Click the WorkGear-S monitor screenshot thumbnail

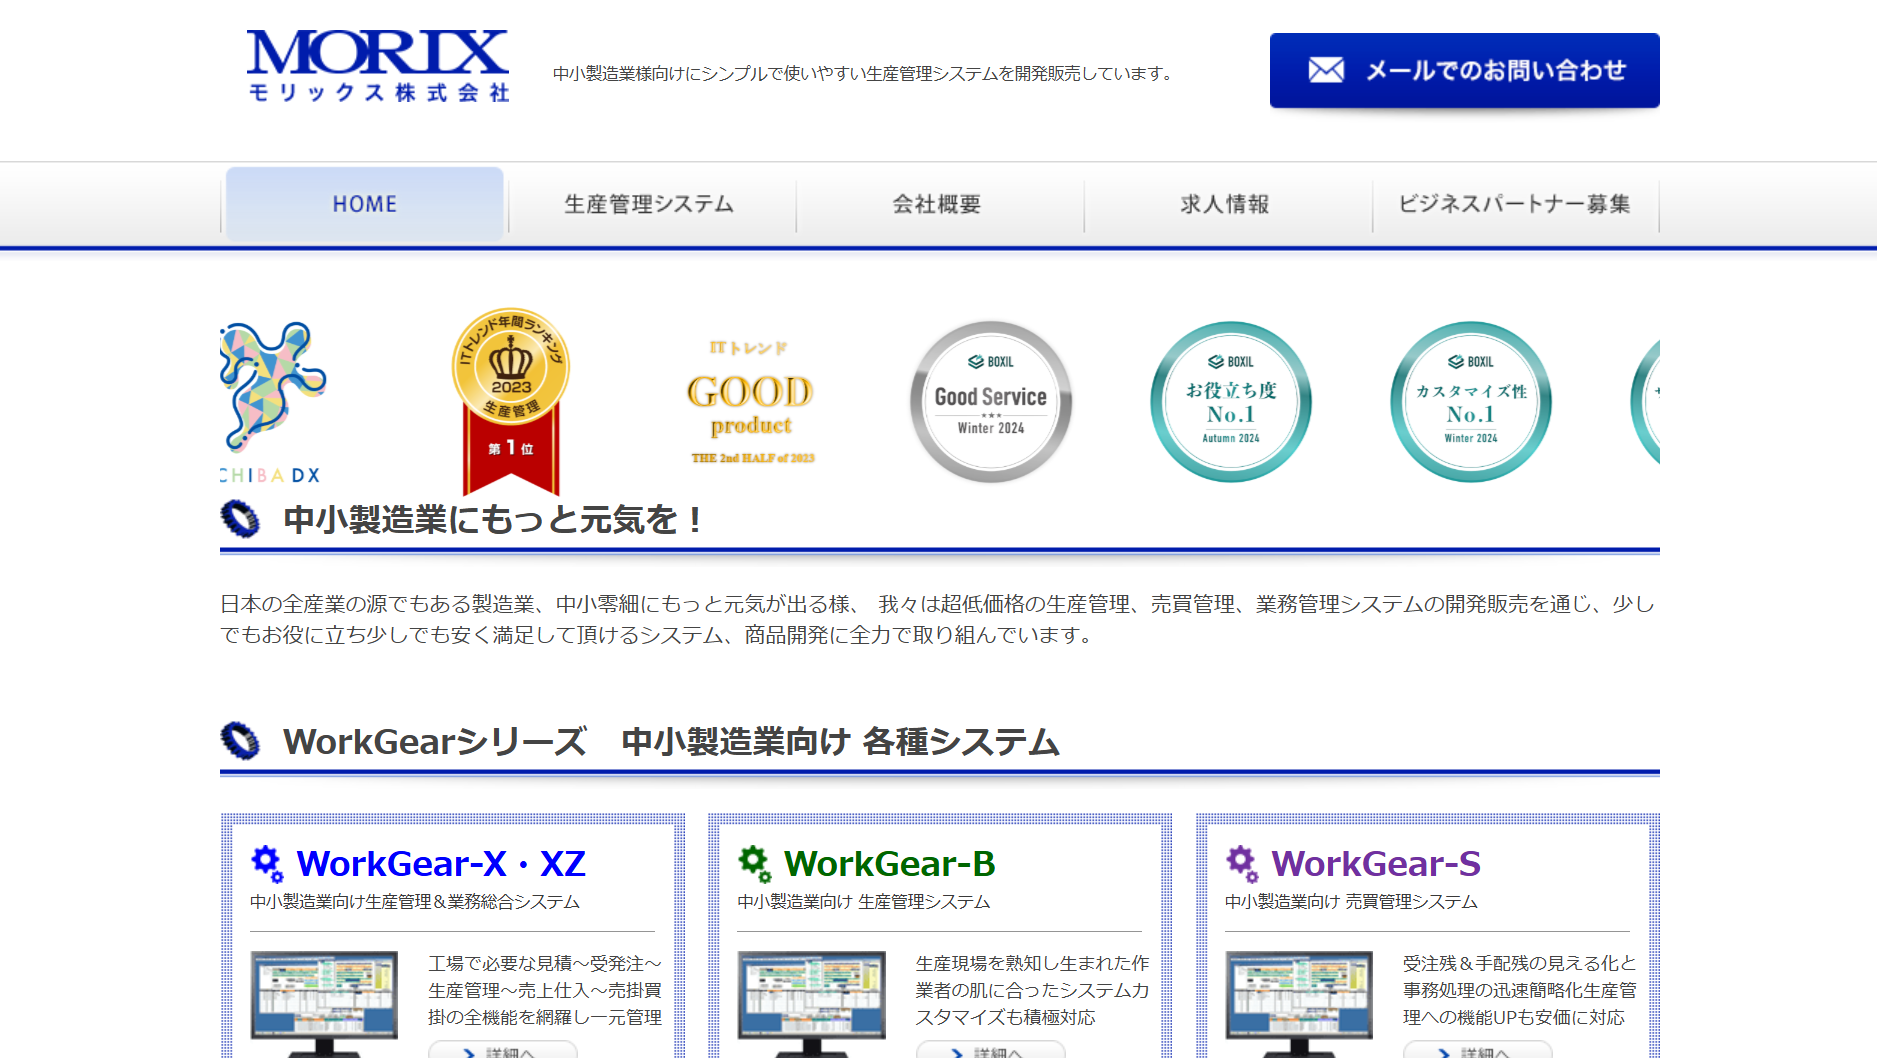click(x=1299, y=1003)
